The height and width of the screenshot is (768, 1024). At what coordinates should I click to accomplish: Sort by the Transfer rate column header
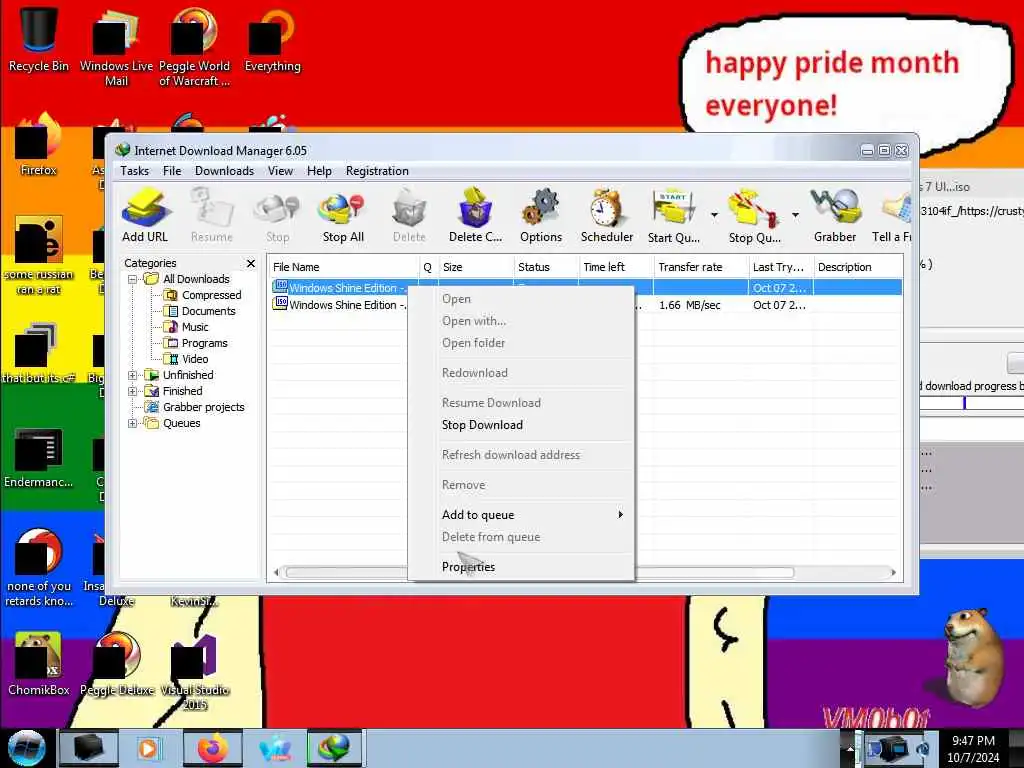click(x=701, y=267)
